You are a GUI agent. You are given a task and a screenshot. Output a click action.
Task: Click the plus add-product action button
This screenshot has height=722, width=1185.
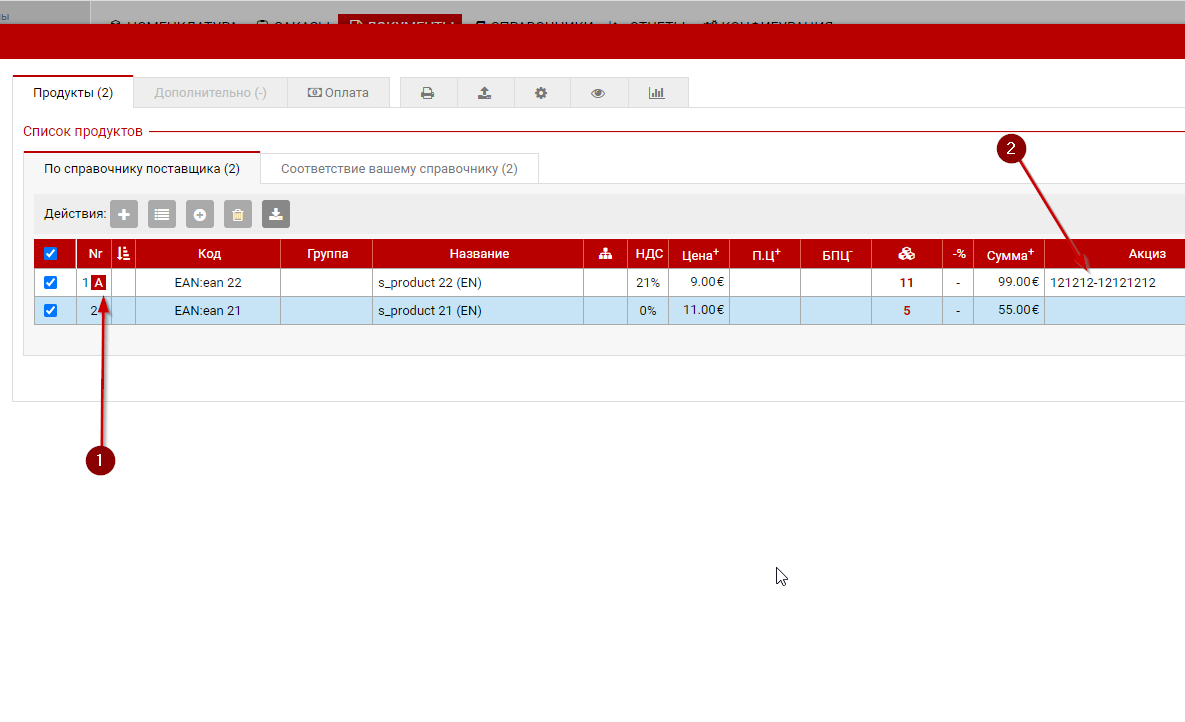point(123,214)
